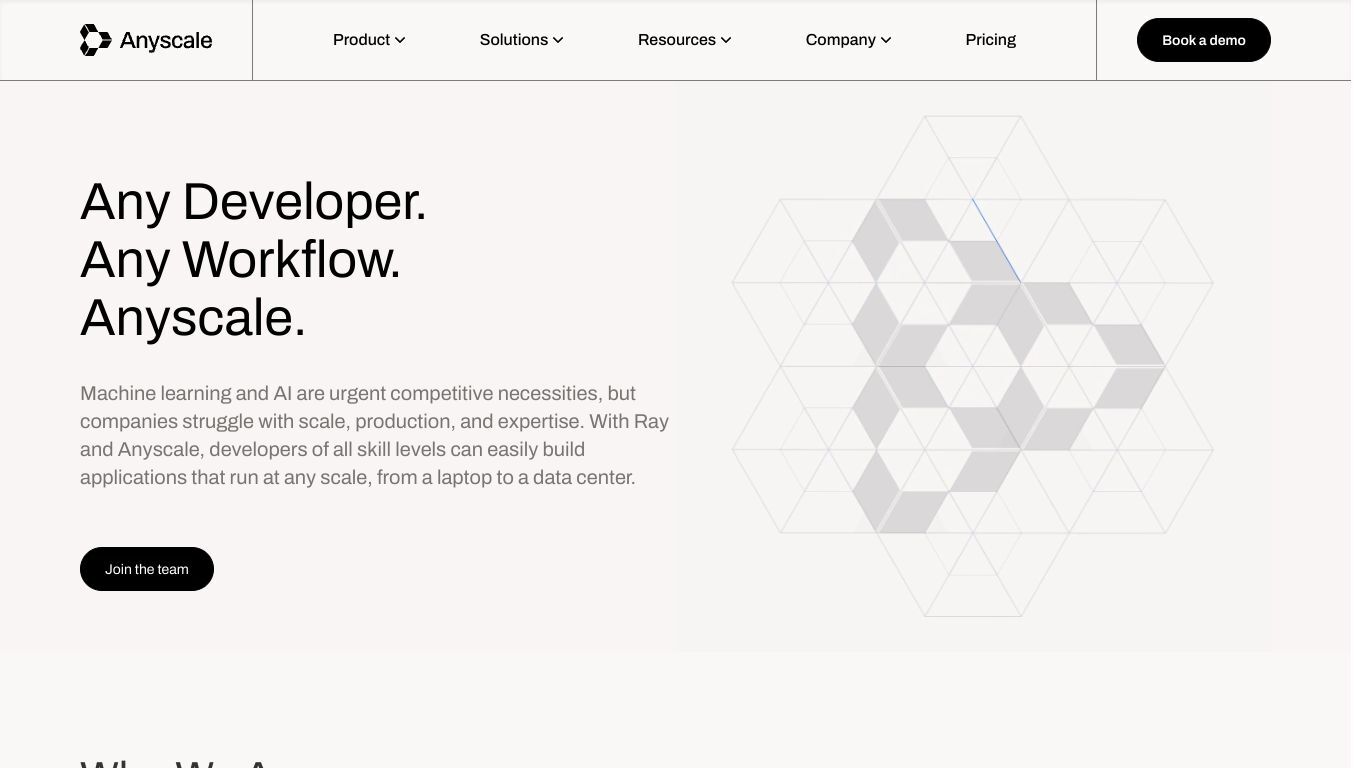The height and width of the screenshot is (768, 1366).
Task: Expand the Solutions chevron arrow
Action: [x=558, y=40]
